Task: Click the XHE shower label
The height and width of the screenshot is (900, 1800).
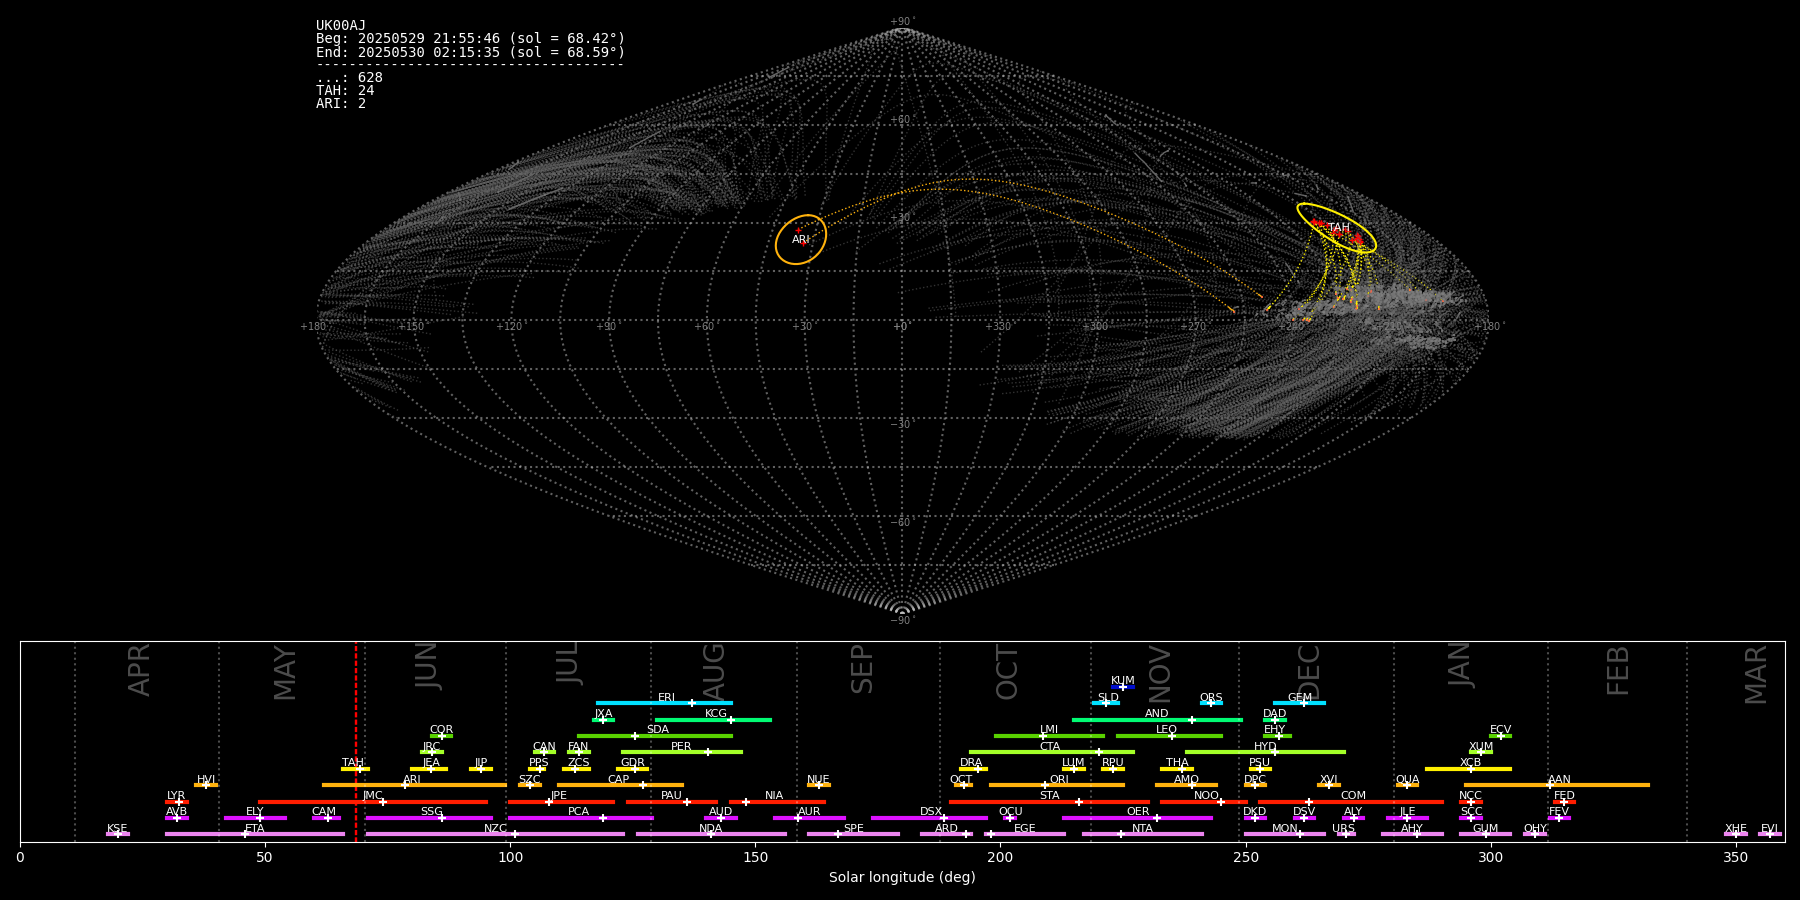Action: tap(1736, 829)
